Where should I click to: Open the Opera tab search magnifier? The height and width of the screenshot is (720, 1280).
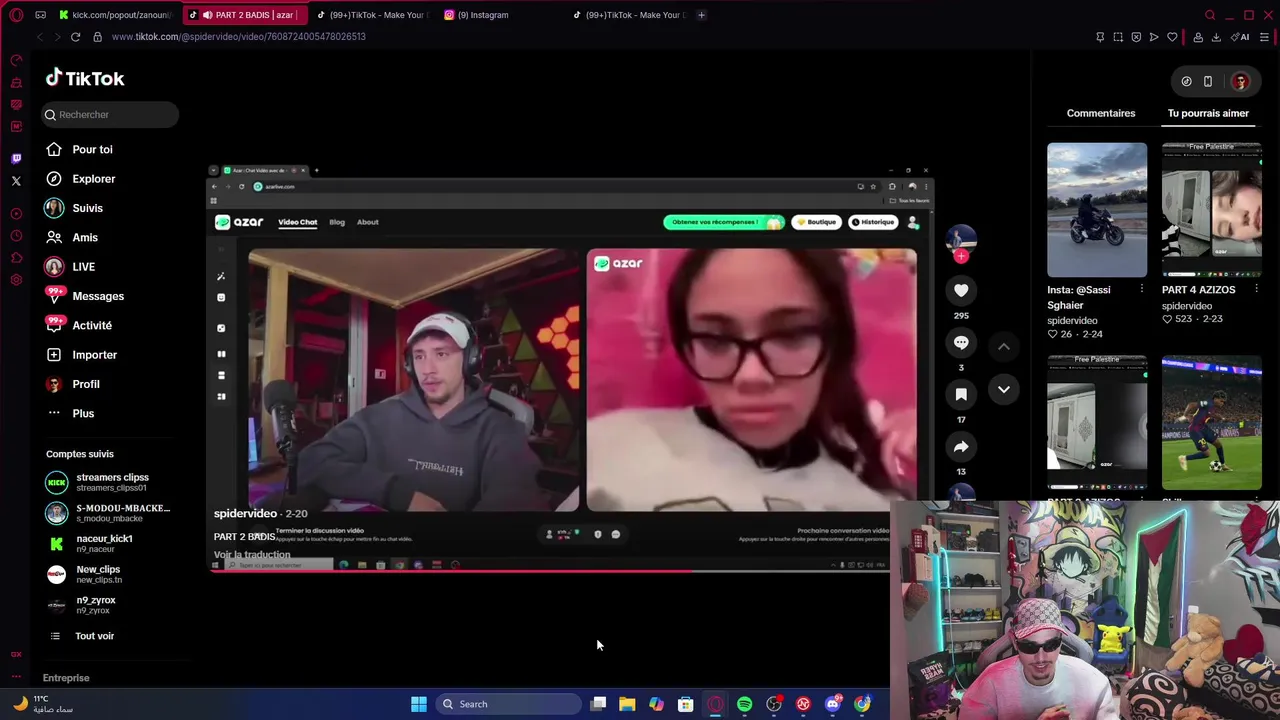pos(1210,15)
